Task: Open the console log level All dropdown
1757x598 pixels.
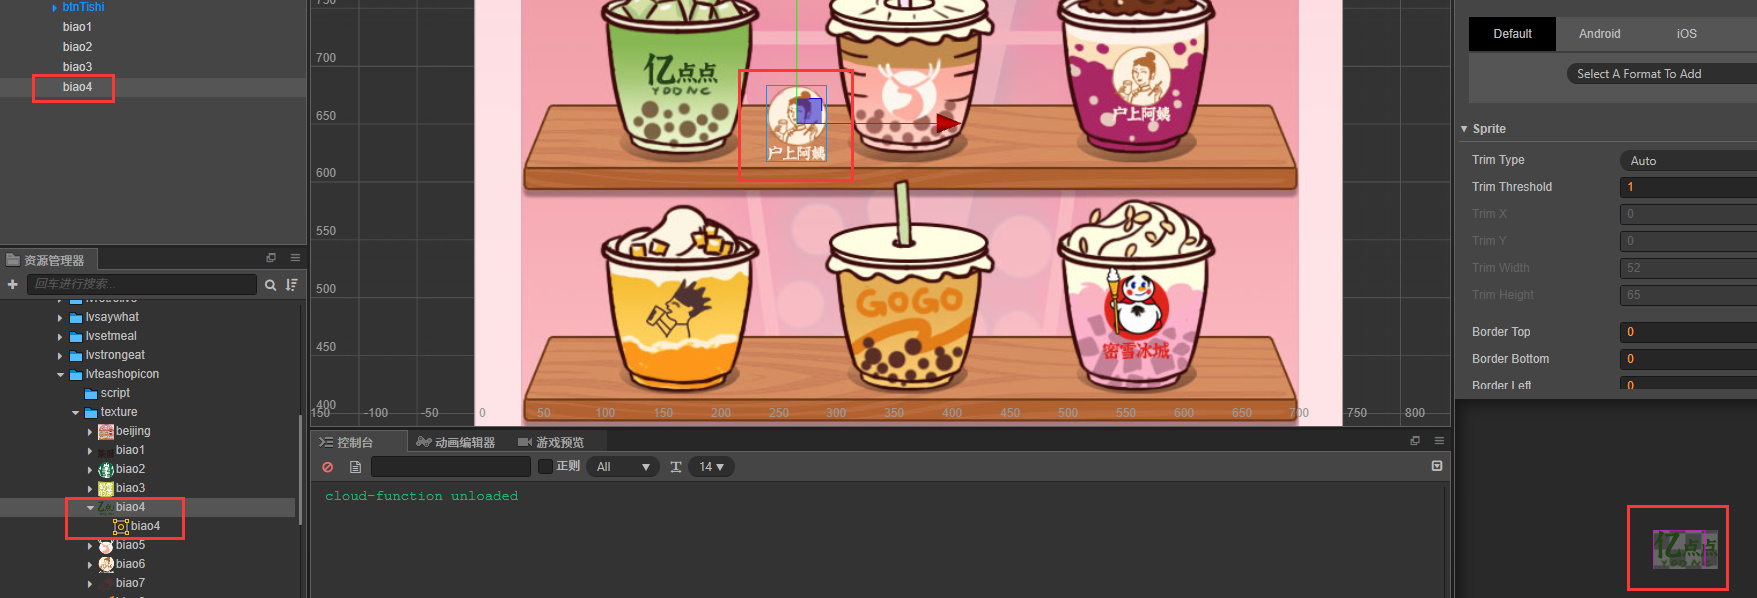Action: pos(623,467)
